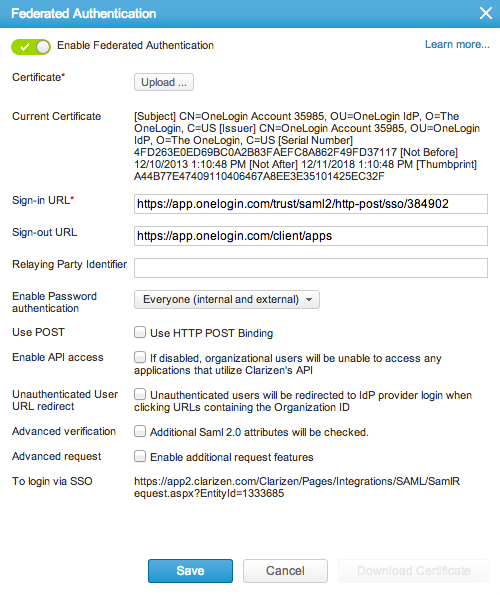Click into the Sign-out URL field
This screenshot has width=500, height=595.
tap(311, 236)
